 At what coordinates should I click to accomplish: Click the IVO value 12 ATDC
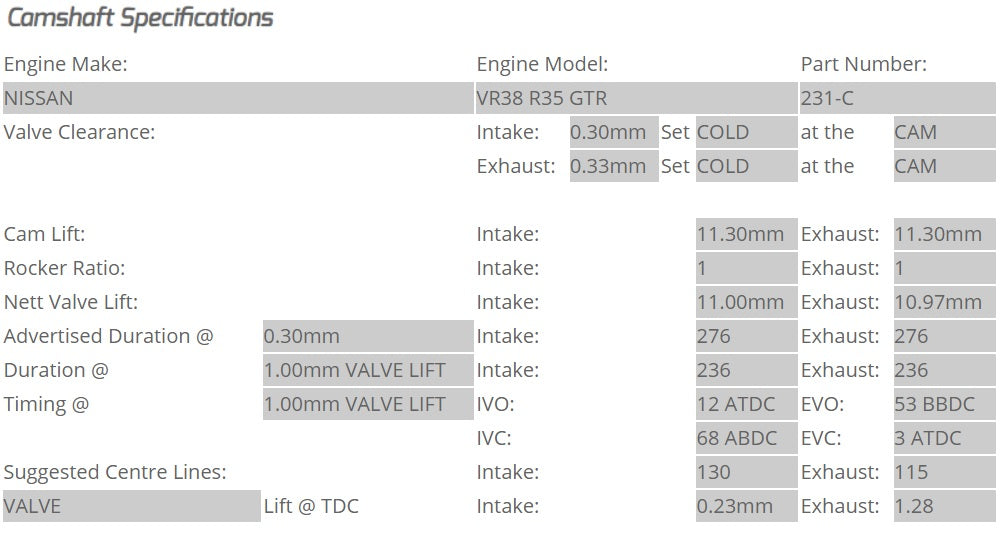coord(746,405)
